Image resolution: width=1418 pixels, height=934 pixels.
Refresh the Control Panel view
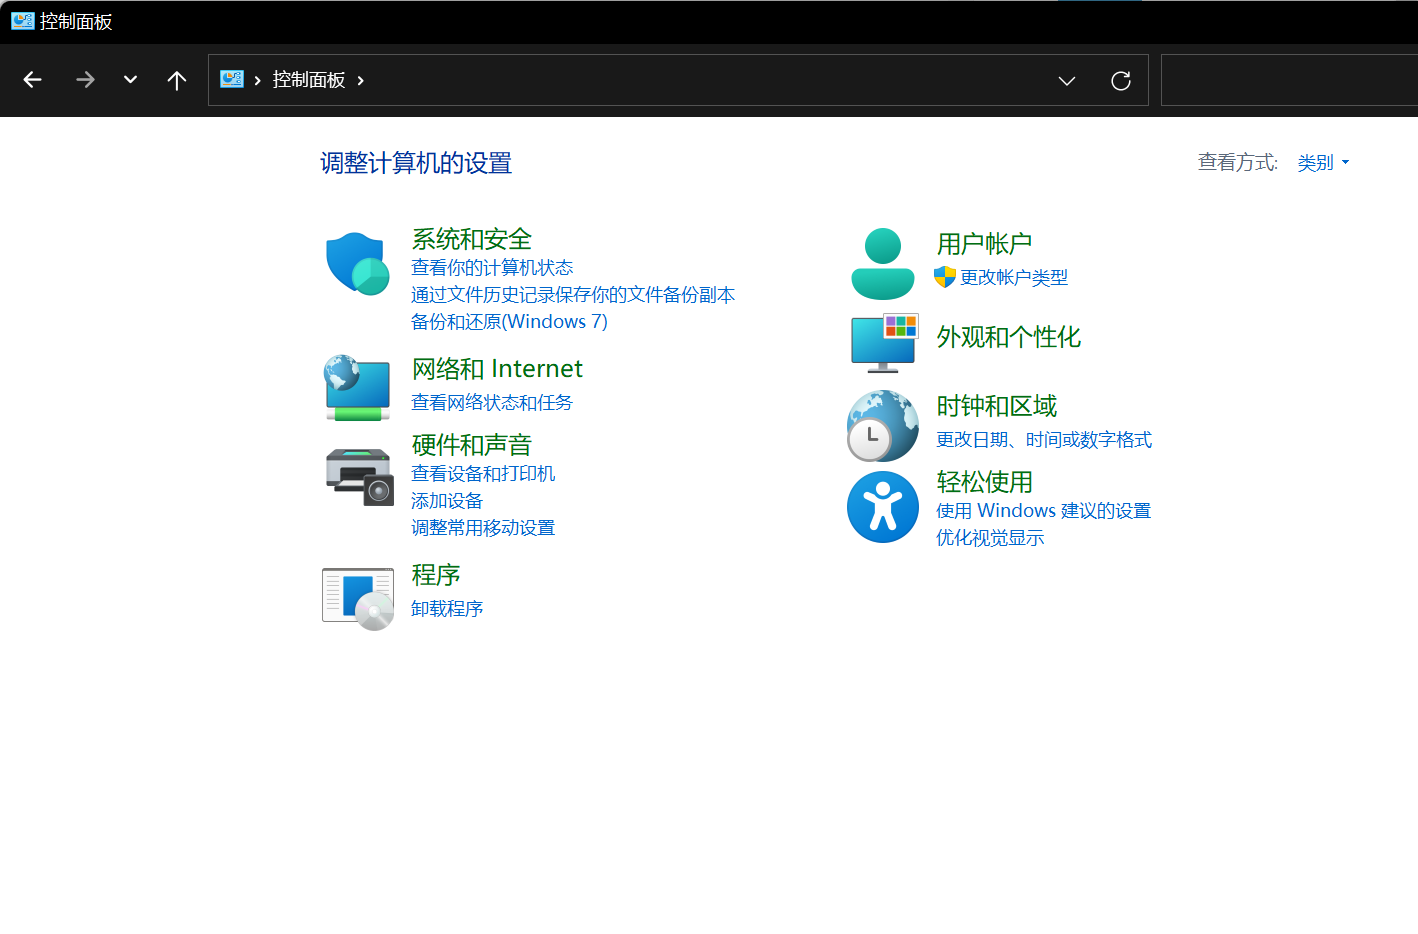click(x=1121, y=81)
